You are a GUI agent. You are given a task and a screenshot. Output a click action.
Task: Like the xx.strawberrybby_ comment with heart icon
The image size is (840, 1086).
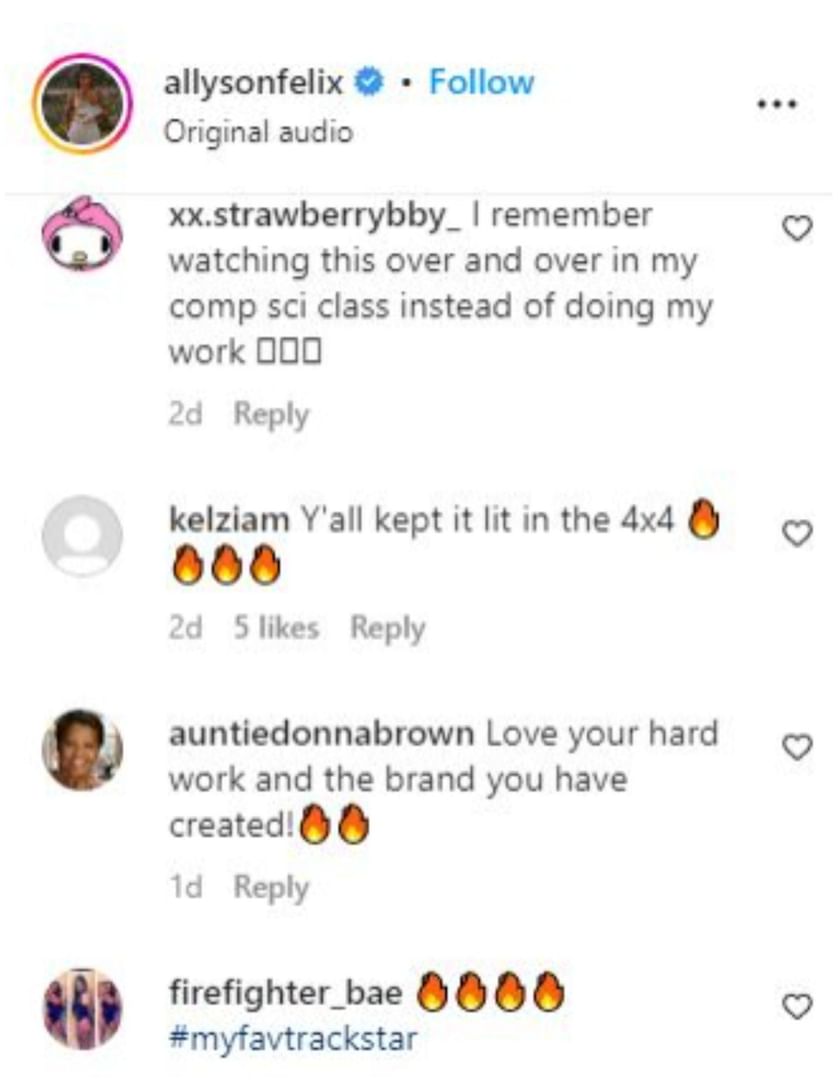796,229
